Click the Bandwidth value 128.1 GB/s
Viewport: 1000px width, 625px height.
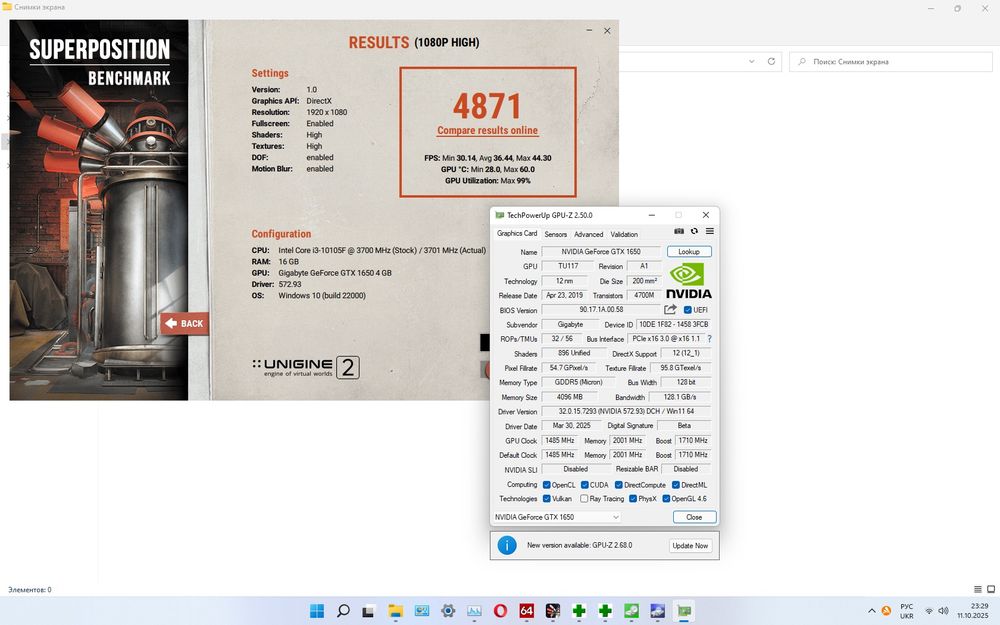pyautogui.click(x=679, y=397)
